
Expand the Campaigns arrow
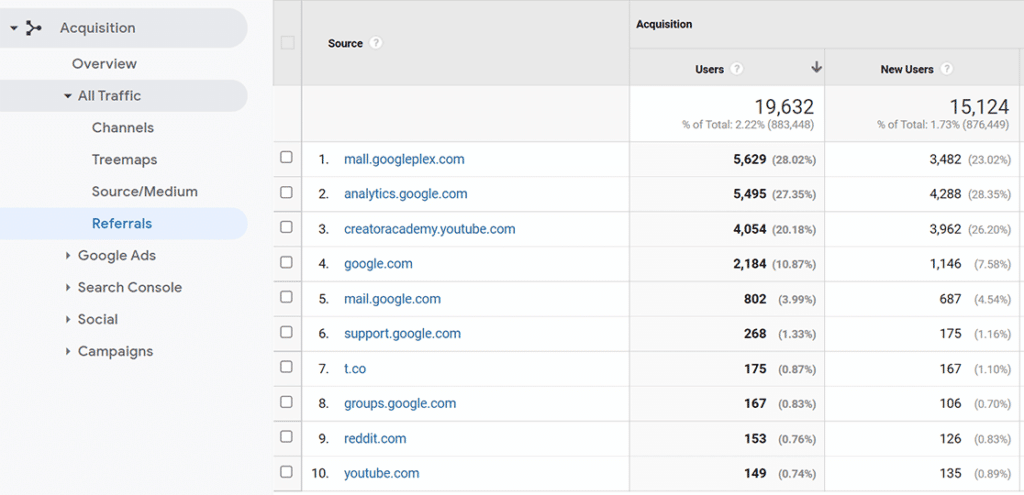pos(68,351)
